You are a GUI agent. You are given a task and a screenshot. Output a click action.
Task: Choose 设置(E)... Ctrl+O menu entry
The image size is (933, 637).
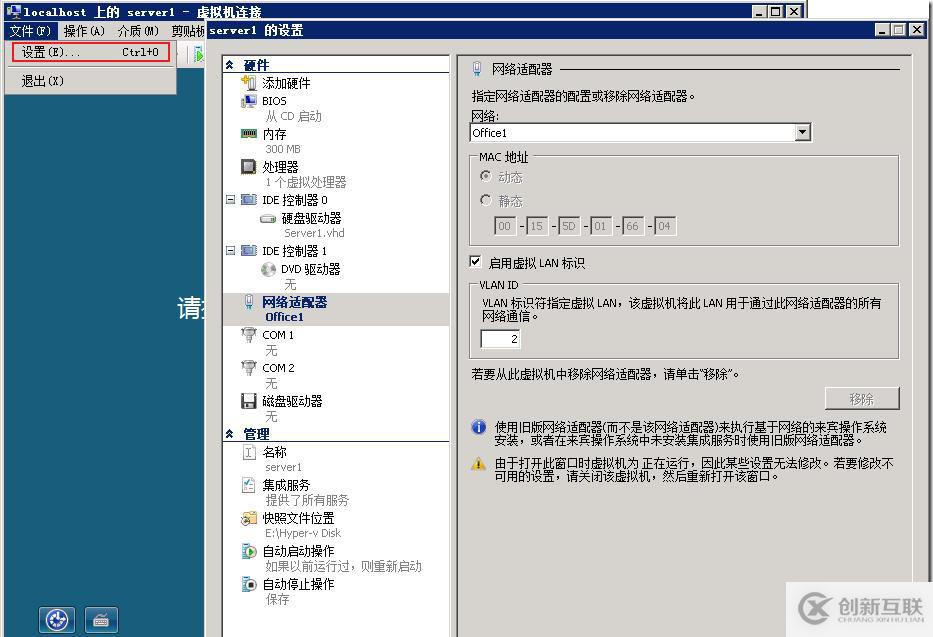pyautogui.click(x=91, y=52)
